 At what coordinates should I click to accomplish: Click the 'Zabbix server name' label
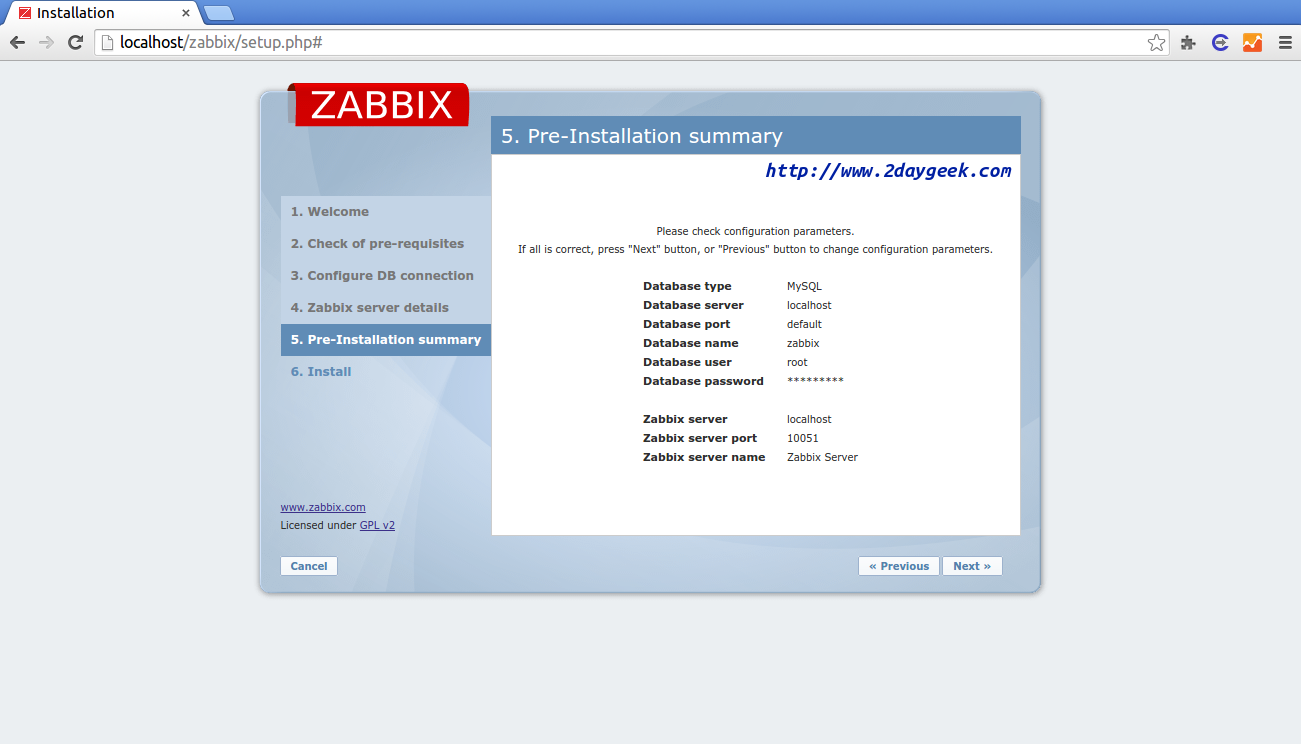click(x=704, y=457)
